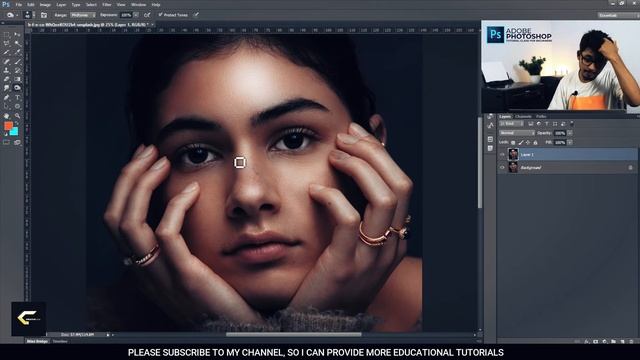640x360 pixels.
Task: Toggle tablet pressure control icon
Action: point(196,15)
